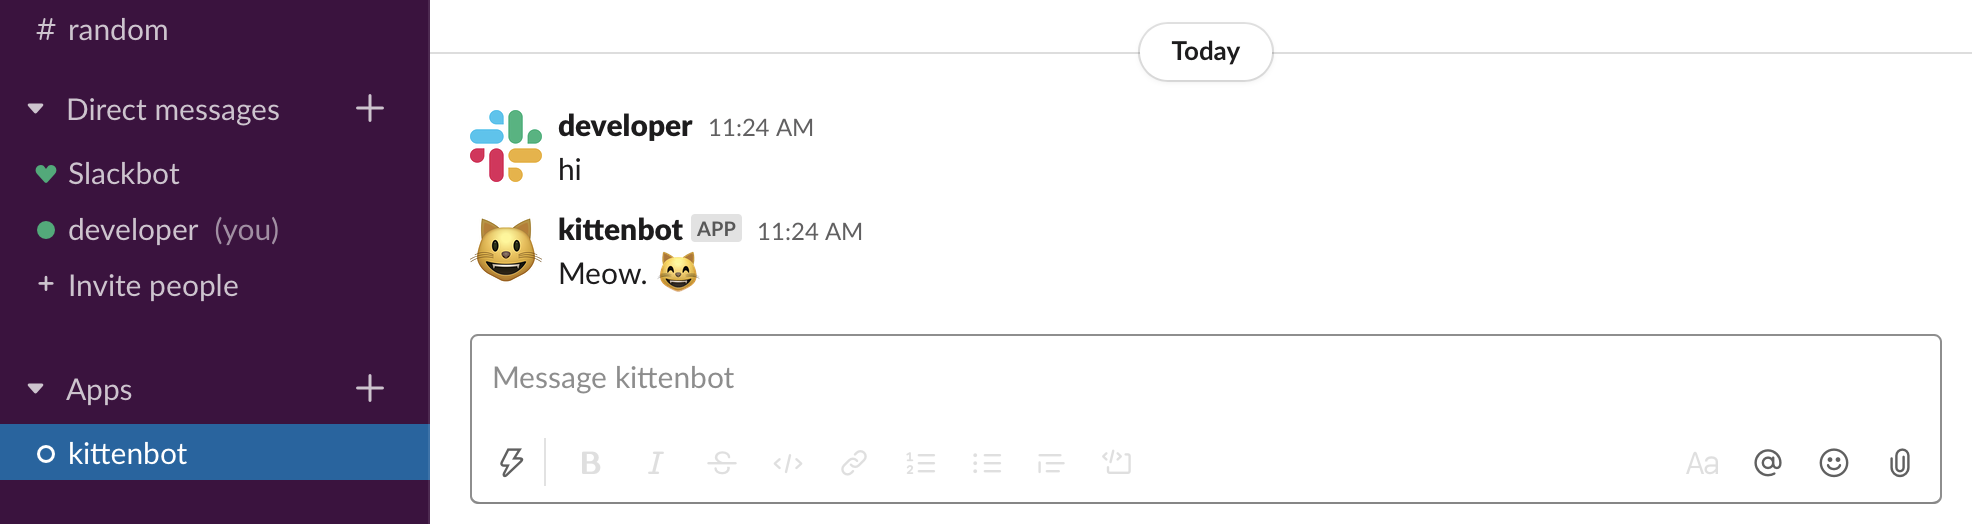The width and height of the screenshot is (1972, 524).
Task: Toggle the Aa formatting toolbar visibility
Action: (1701, 463)
